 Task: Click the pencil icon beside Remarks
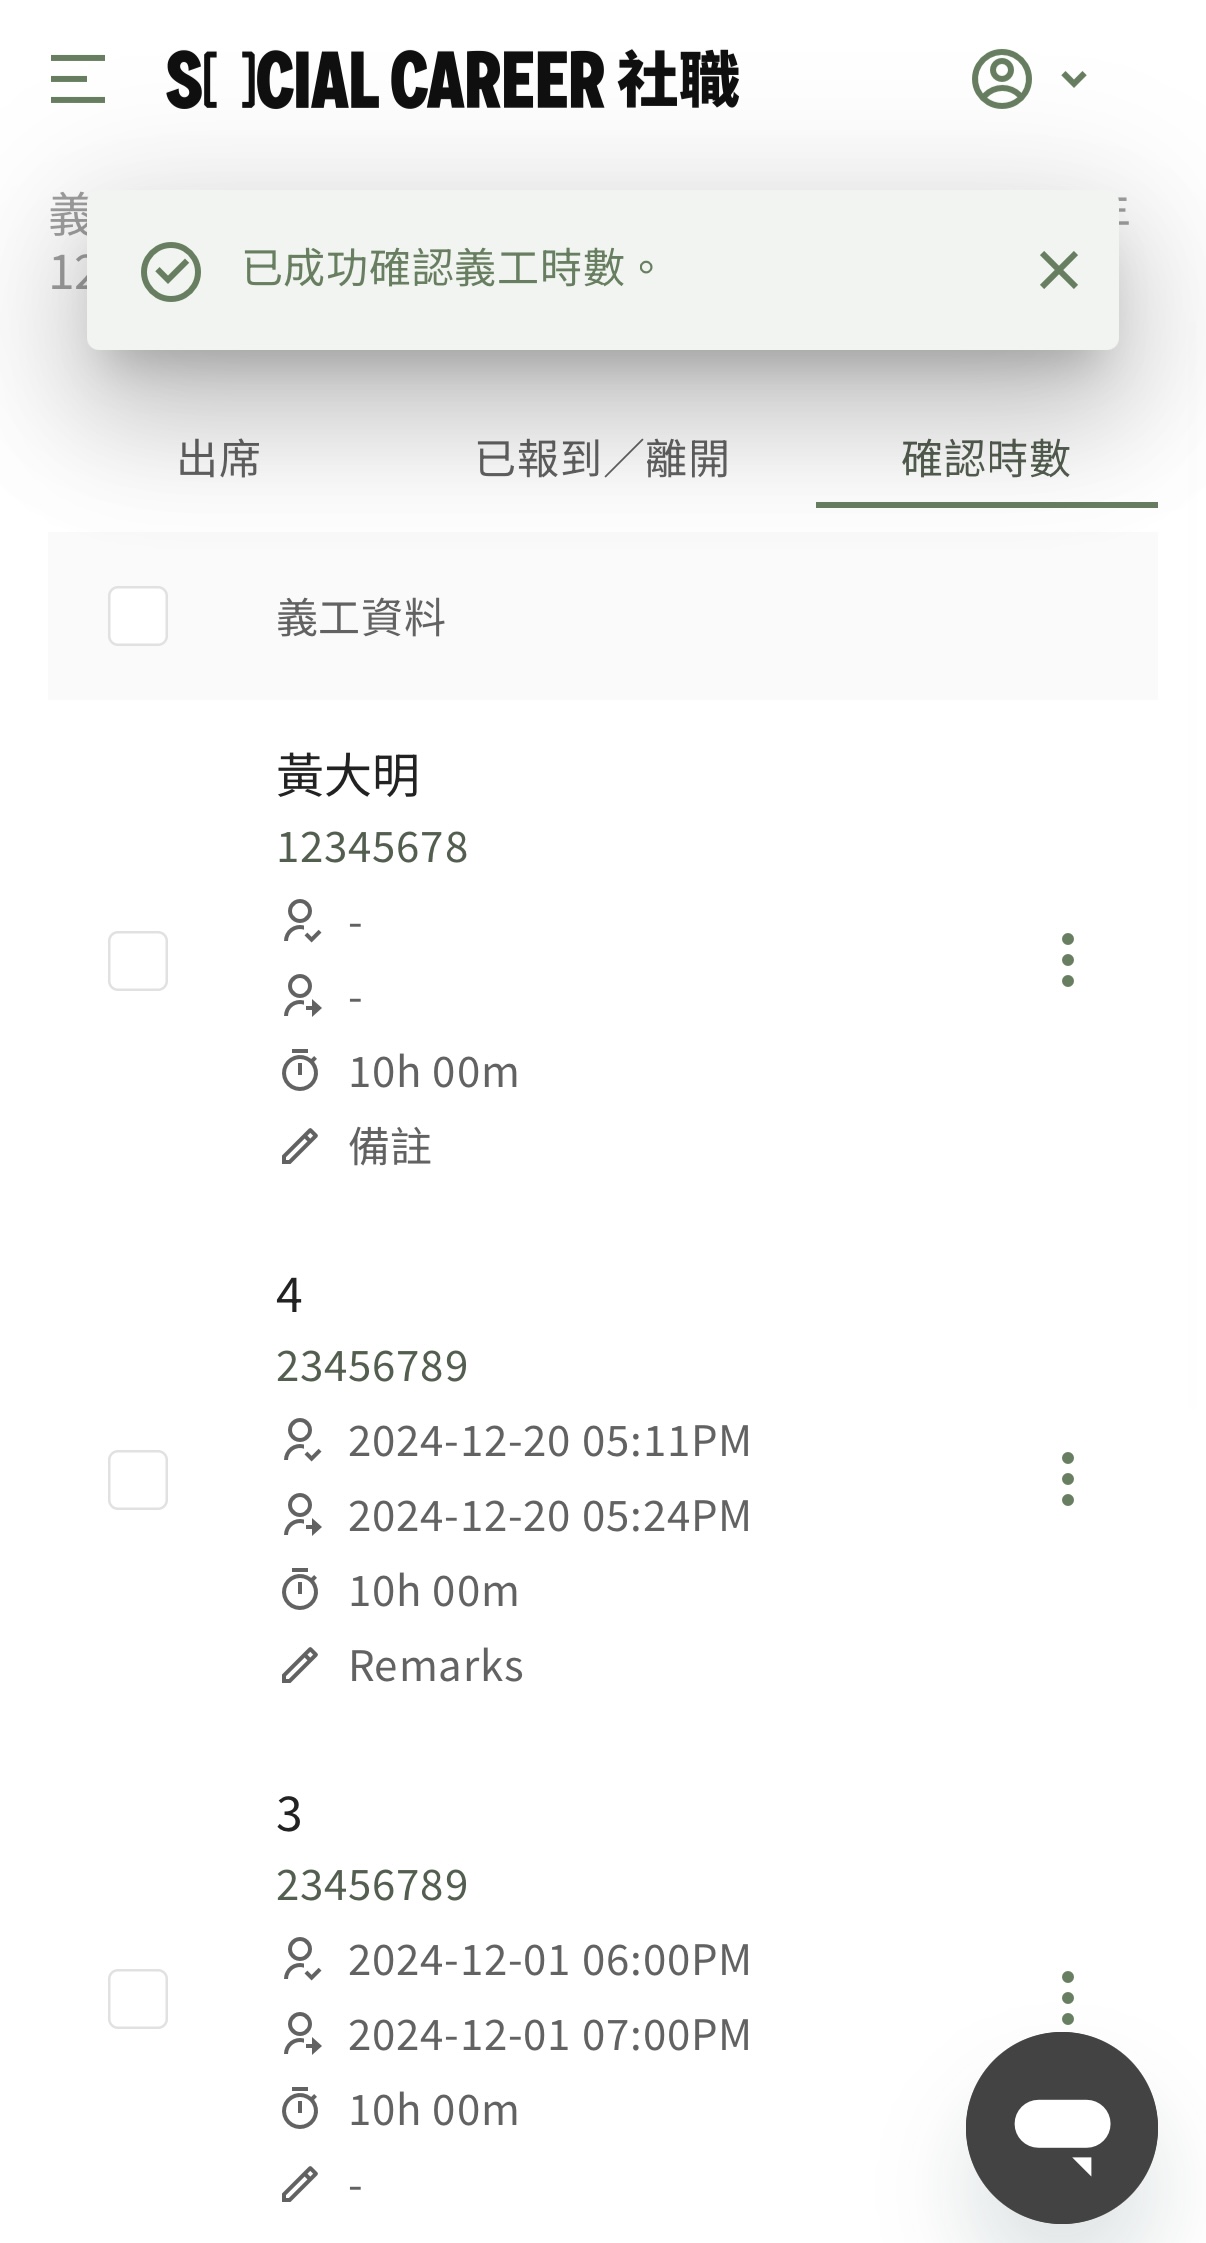[299, 1666]
